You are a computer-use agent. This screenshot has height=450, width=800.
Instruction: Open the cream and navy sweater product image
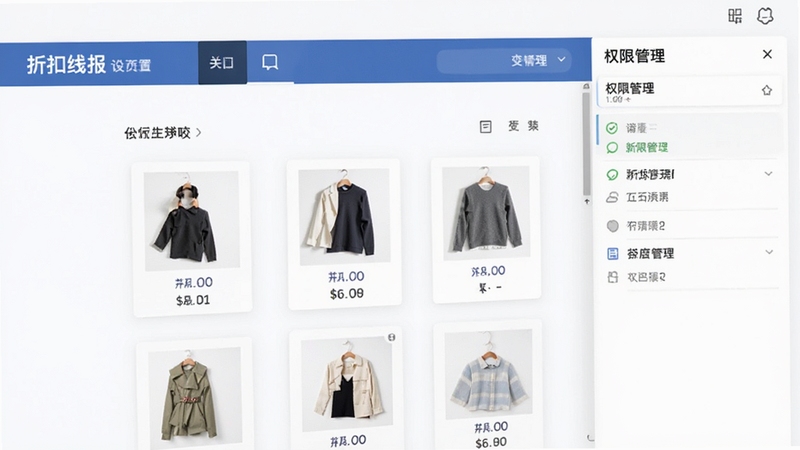[x=344, y=217]
